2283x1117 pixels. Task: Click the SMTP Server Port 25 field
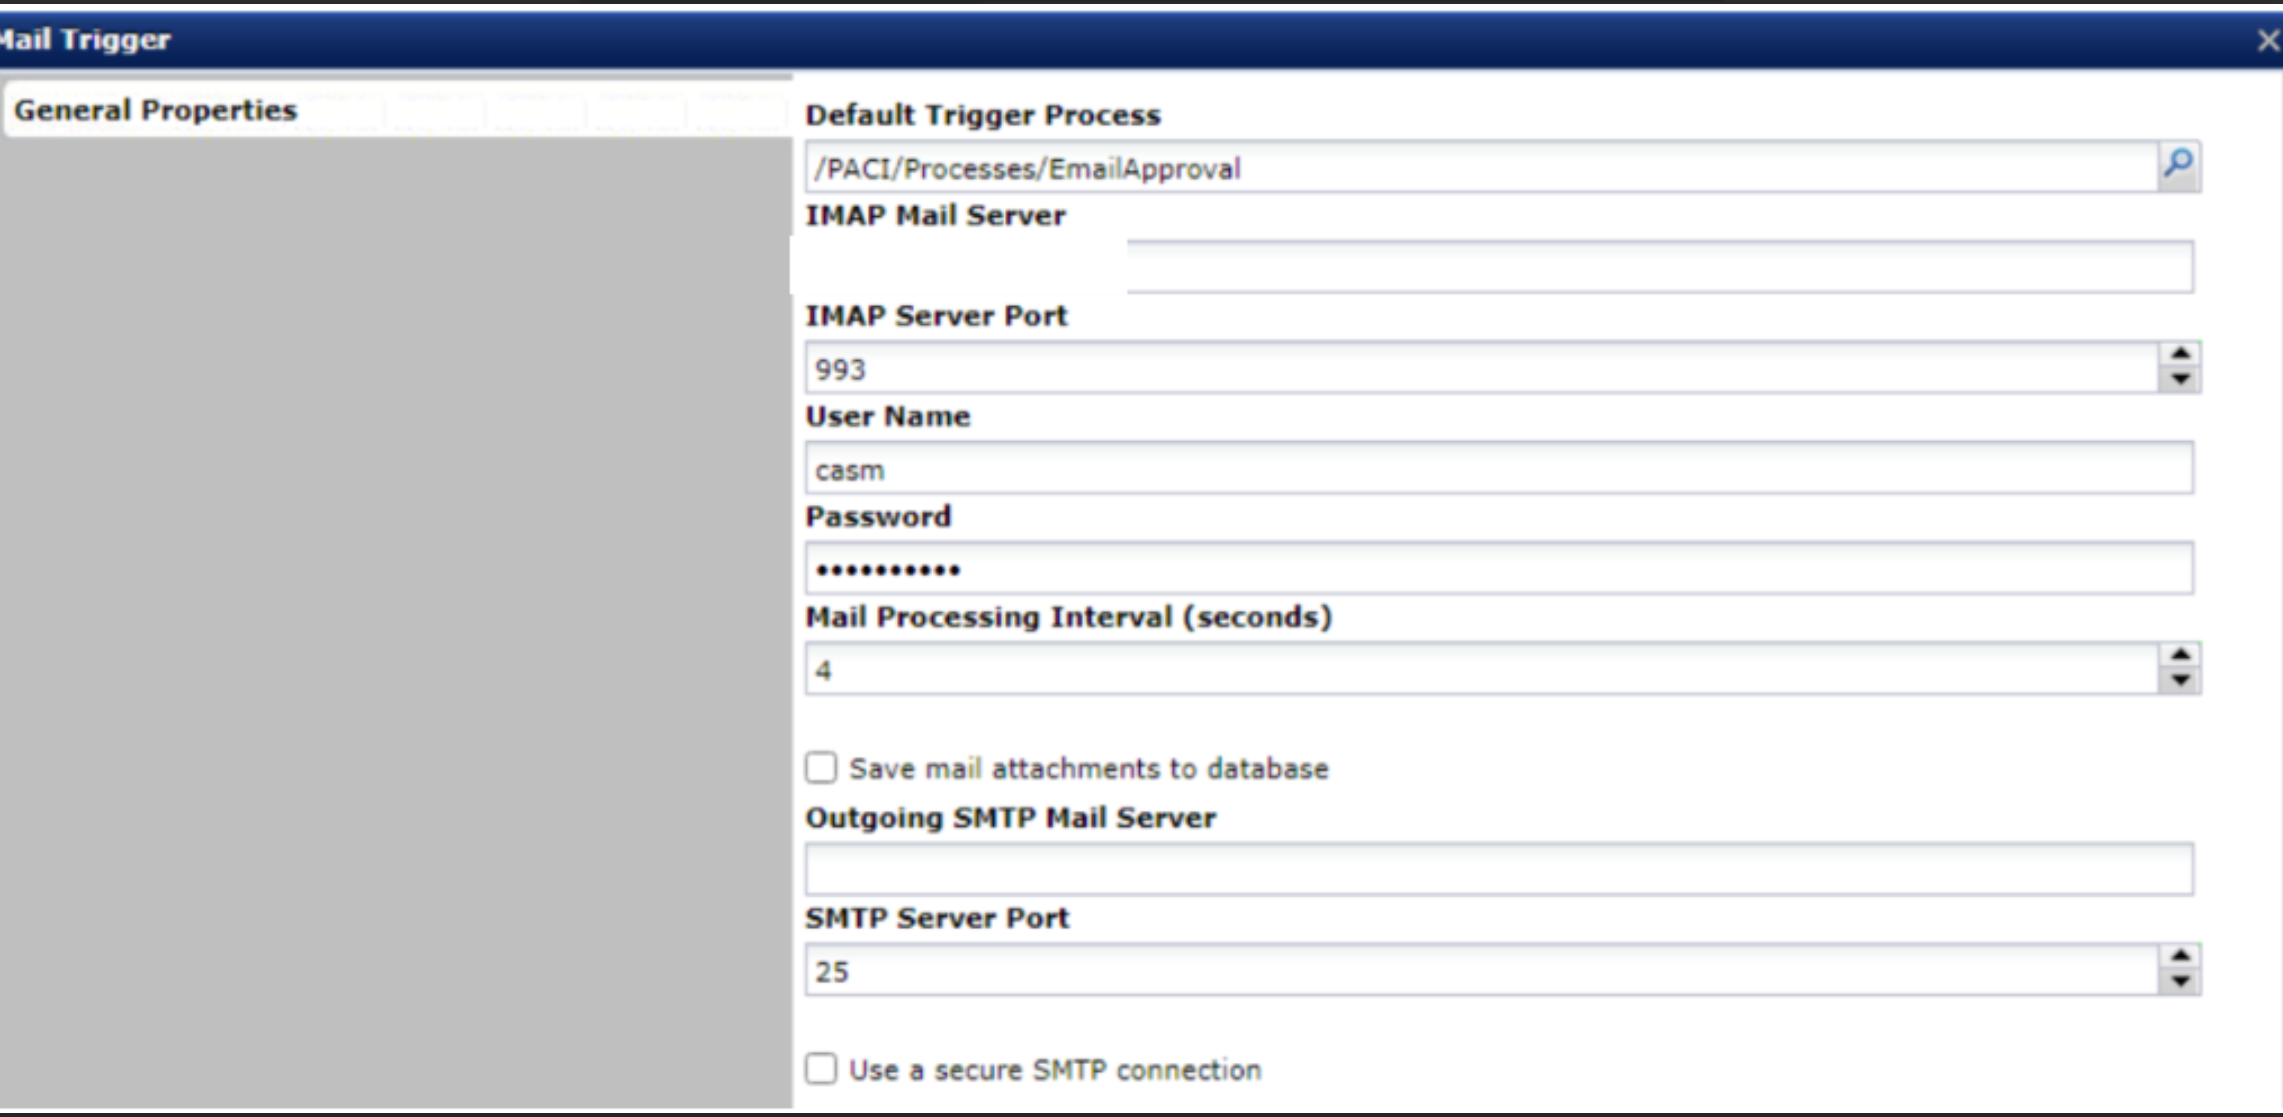pyautogui.click(x=1480, y=970)
